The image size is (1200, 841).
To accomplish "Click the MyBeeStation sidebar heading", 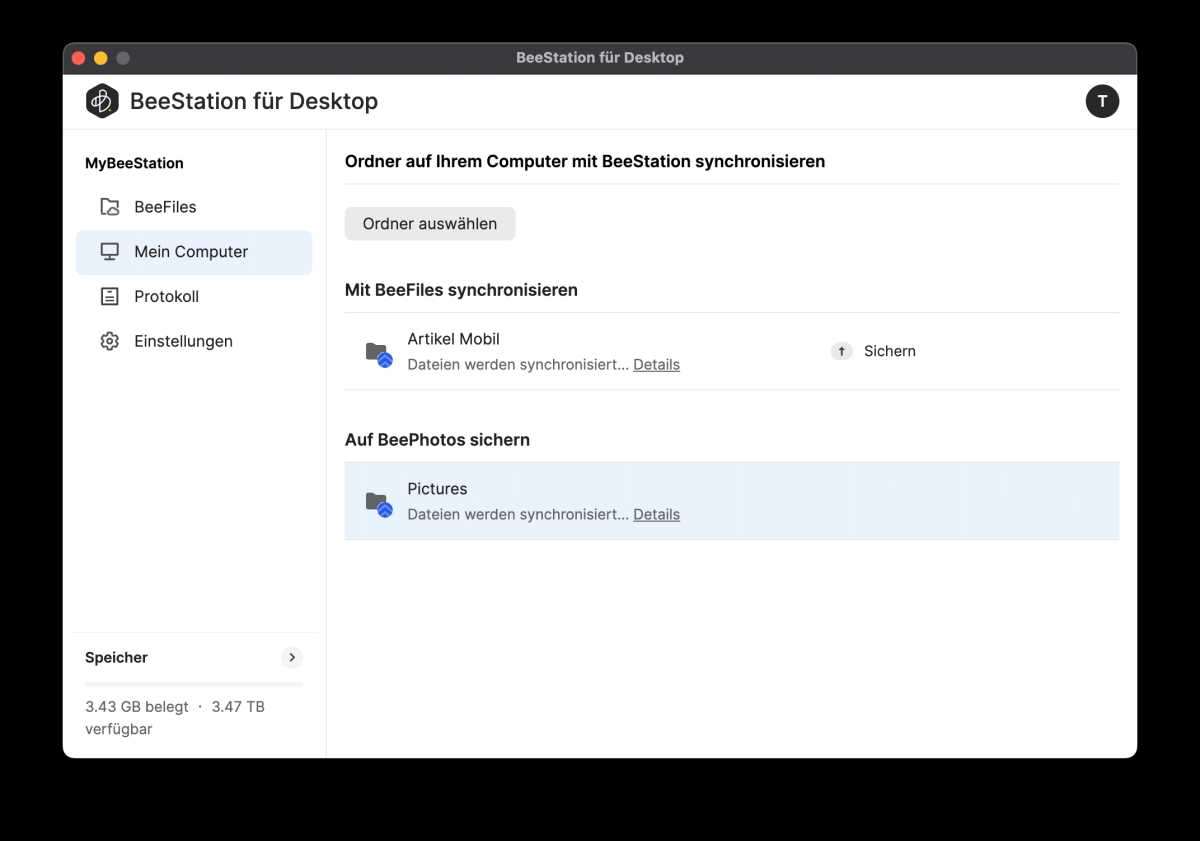I will pyautogui.click(x=134, y=163).
